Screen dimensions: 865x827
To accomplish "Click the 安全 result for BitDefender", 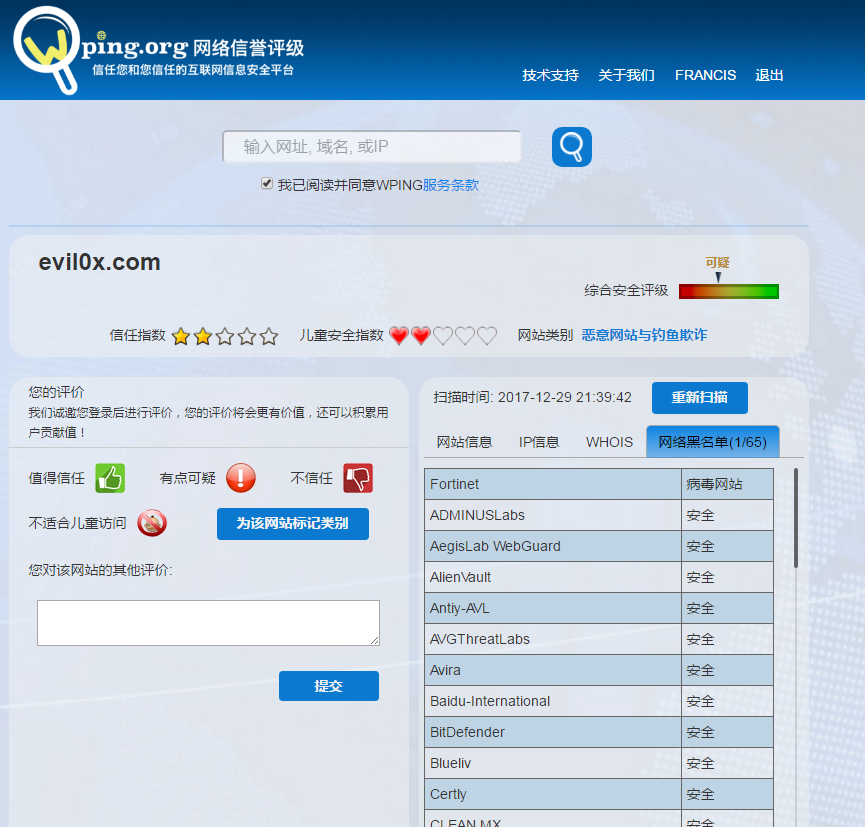I will pos(701,732).
